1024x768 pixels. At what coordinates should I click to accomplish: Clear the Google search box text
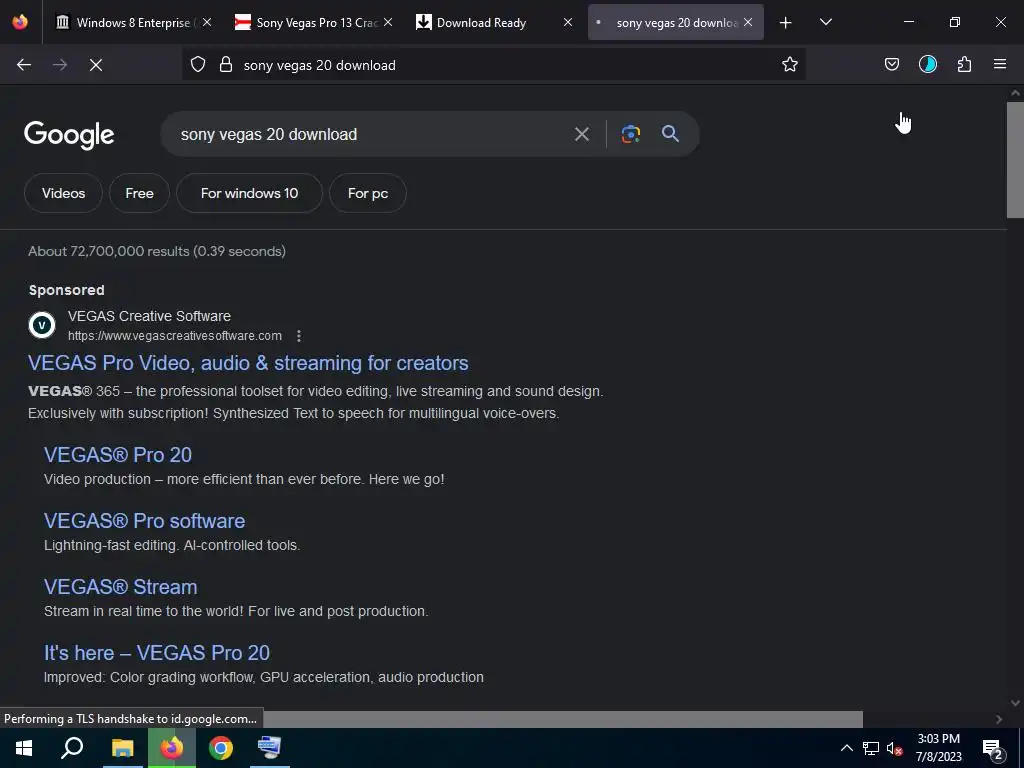click(x=581, y=135)
